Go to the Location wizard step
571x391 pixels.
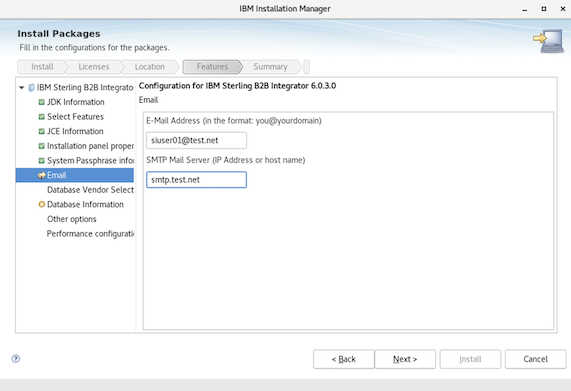coord(150,67)
